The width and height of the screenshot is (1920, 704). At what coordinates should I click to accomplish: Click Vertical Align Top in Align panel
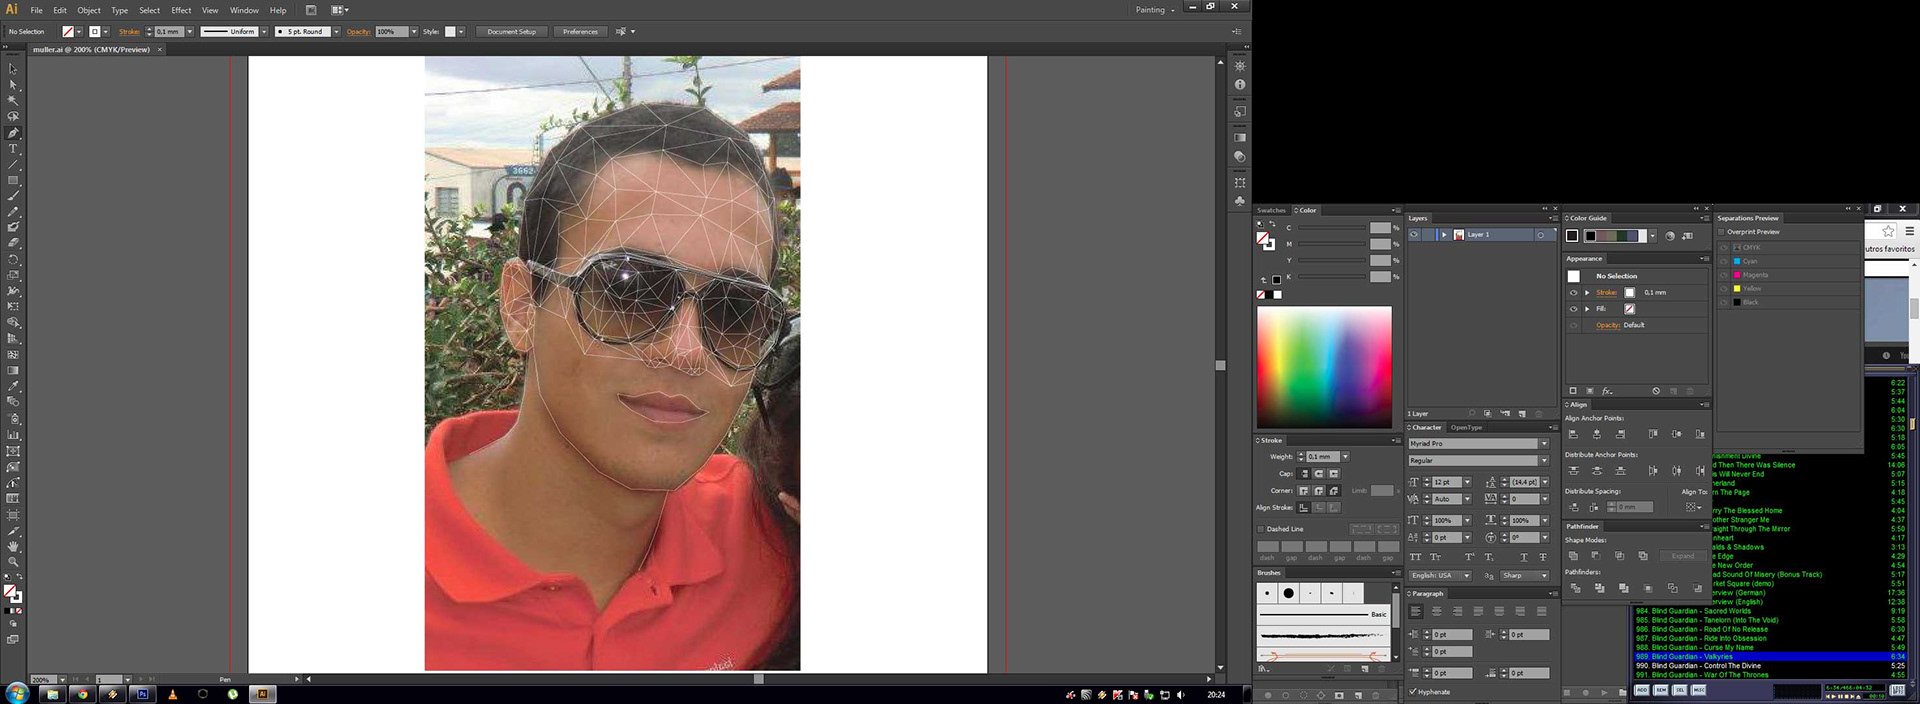tap(1653, 434)
